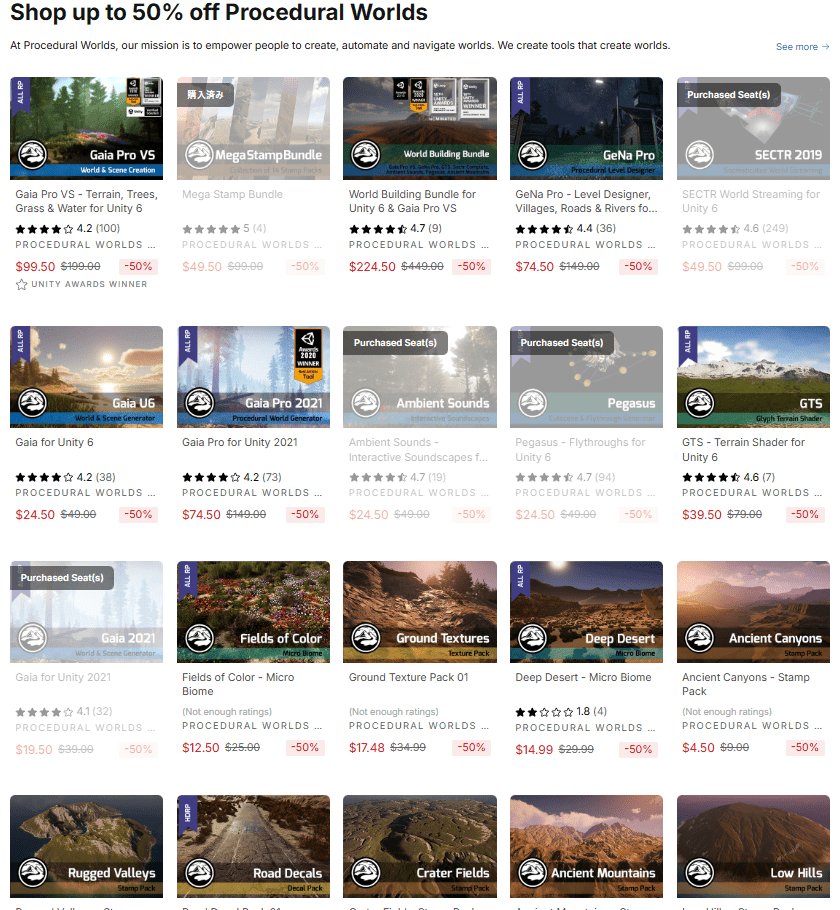This screenshot has height=910, width=840.
Task: Open Pegasus product thumbnail
Action: click(586, 377)
